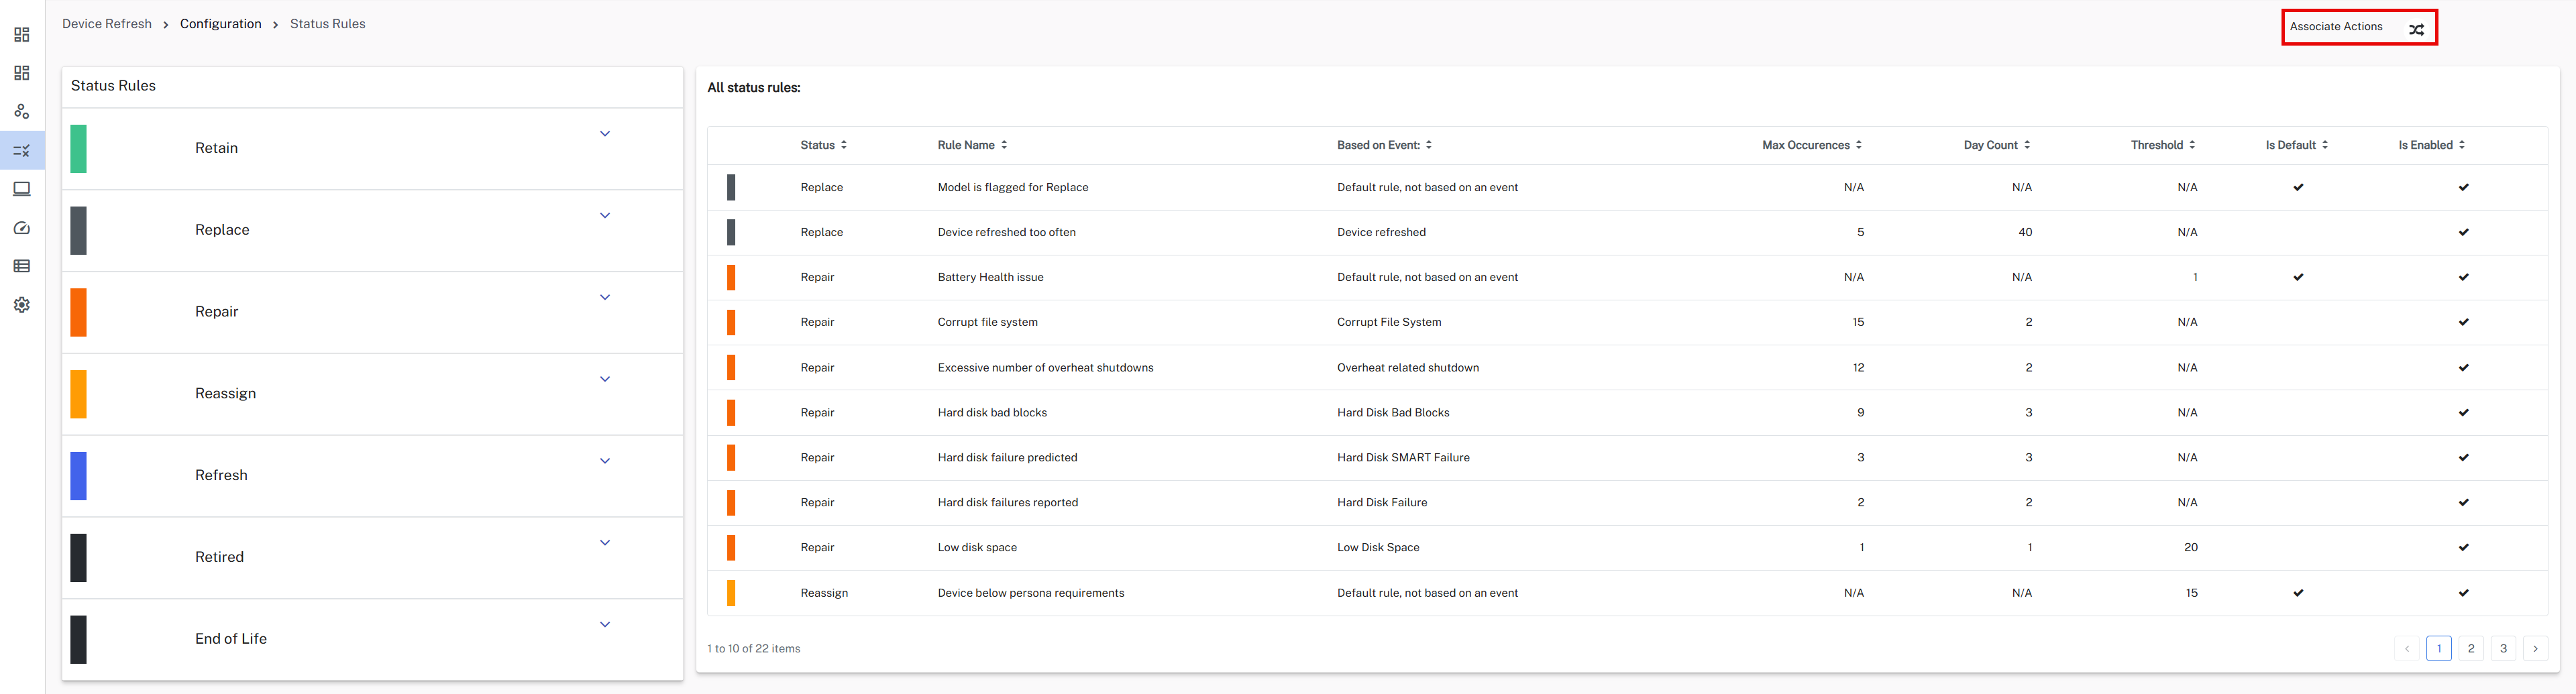Click the blue Refresh color swatch
This screenshot has width=2576, height=694.
point(79,476)
